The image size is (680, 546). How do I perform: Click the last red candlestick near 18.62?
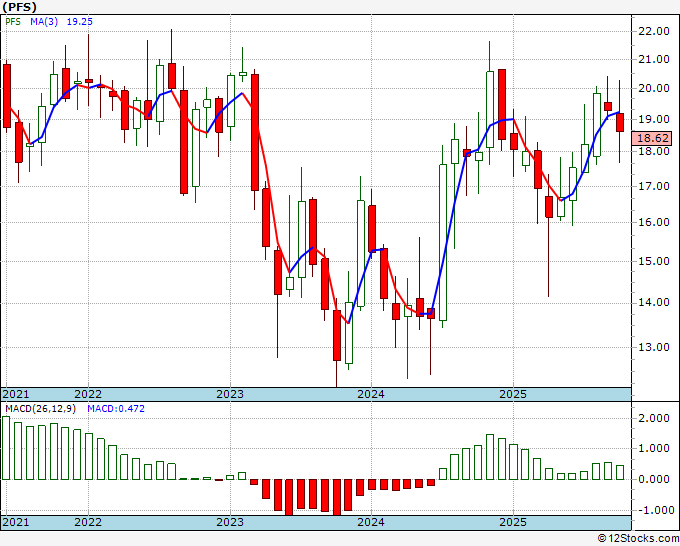[620, 122]
